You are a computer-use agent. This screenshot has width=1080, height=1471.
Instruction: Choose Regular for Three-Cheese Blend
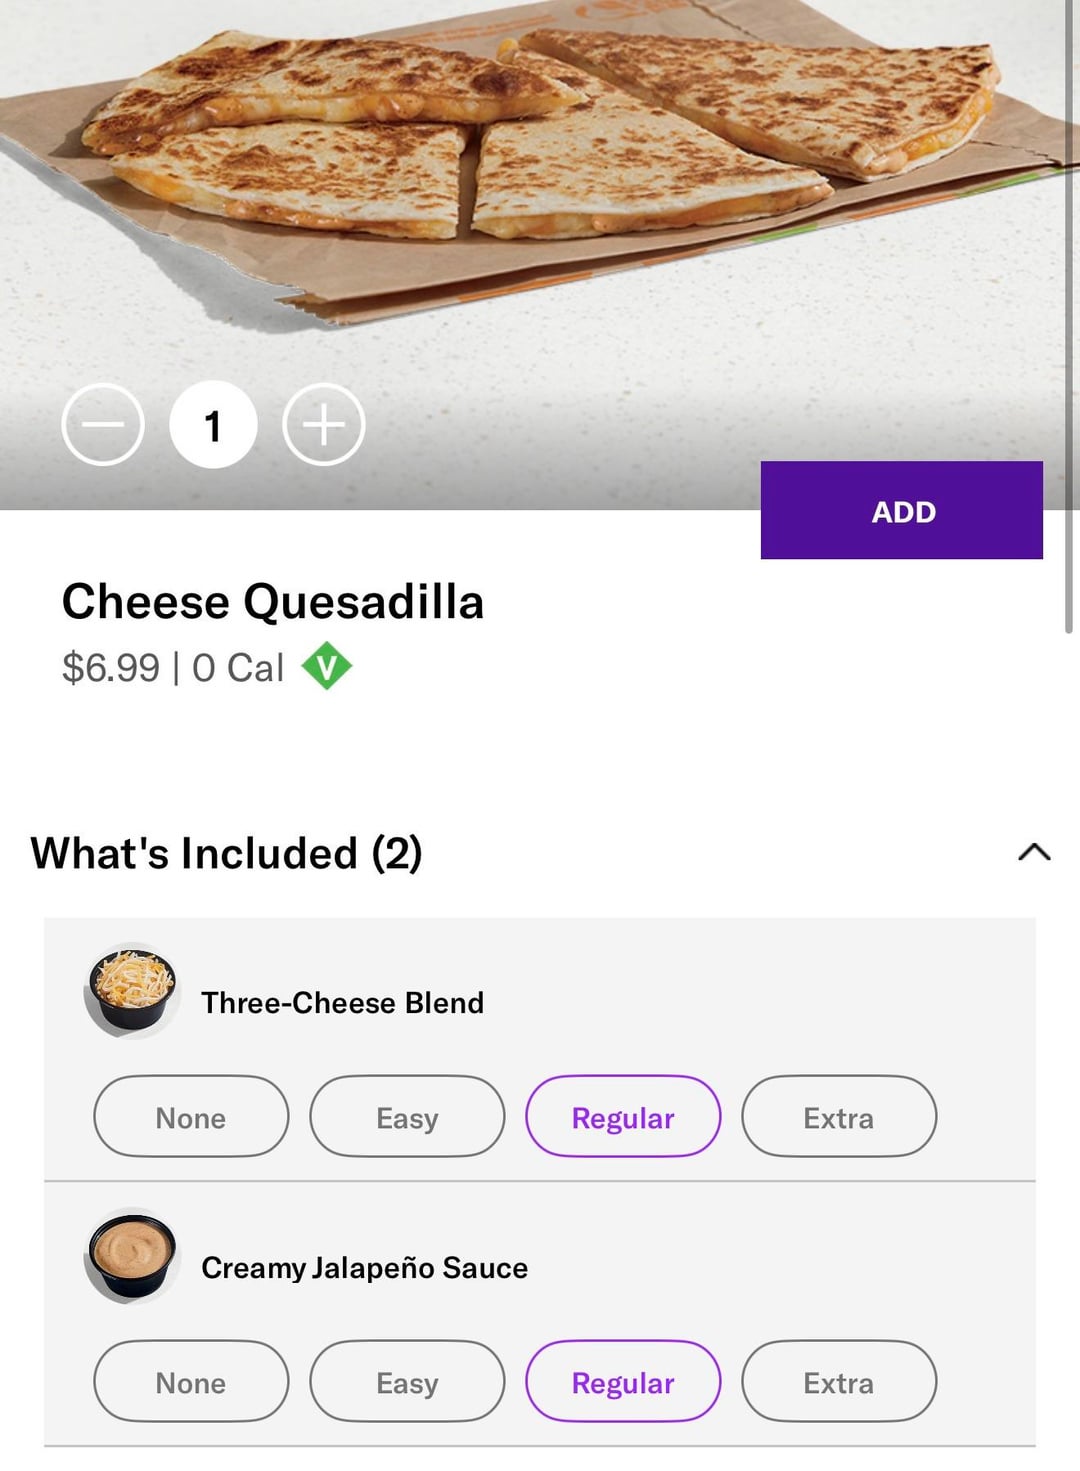point(623,1117)
